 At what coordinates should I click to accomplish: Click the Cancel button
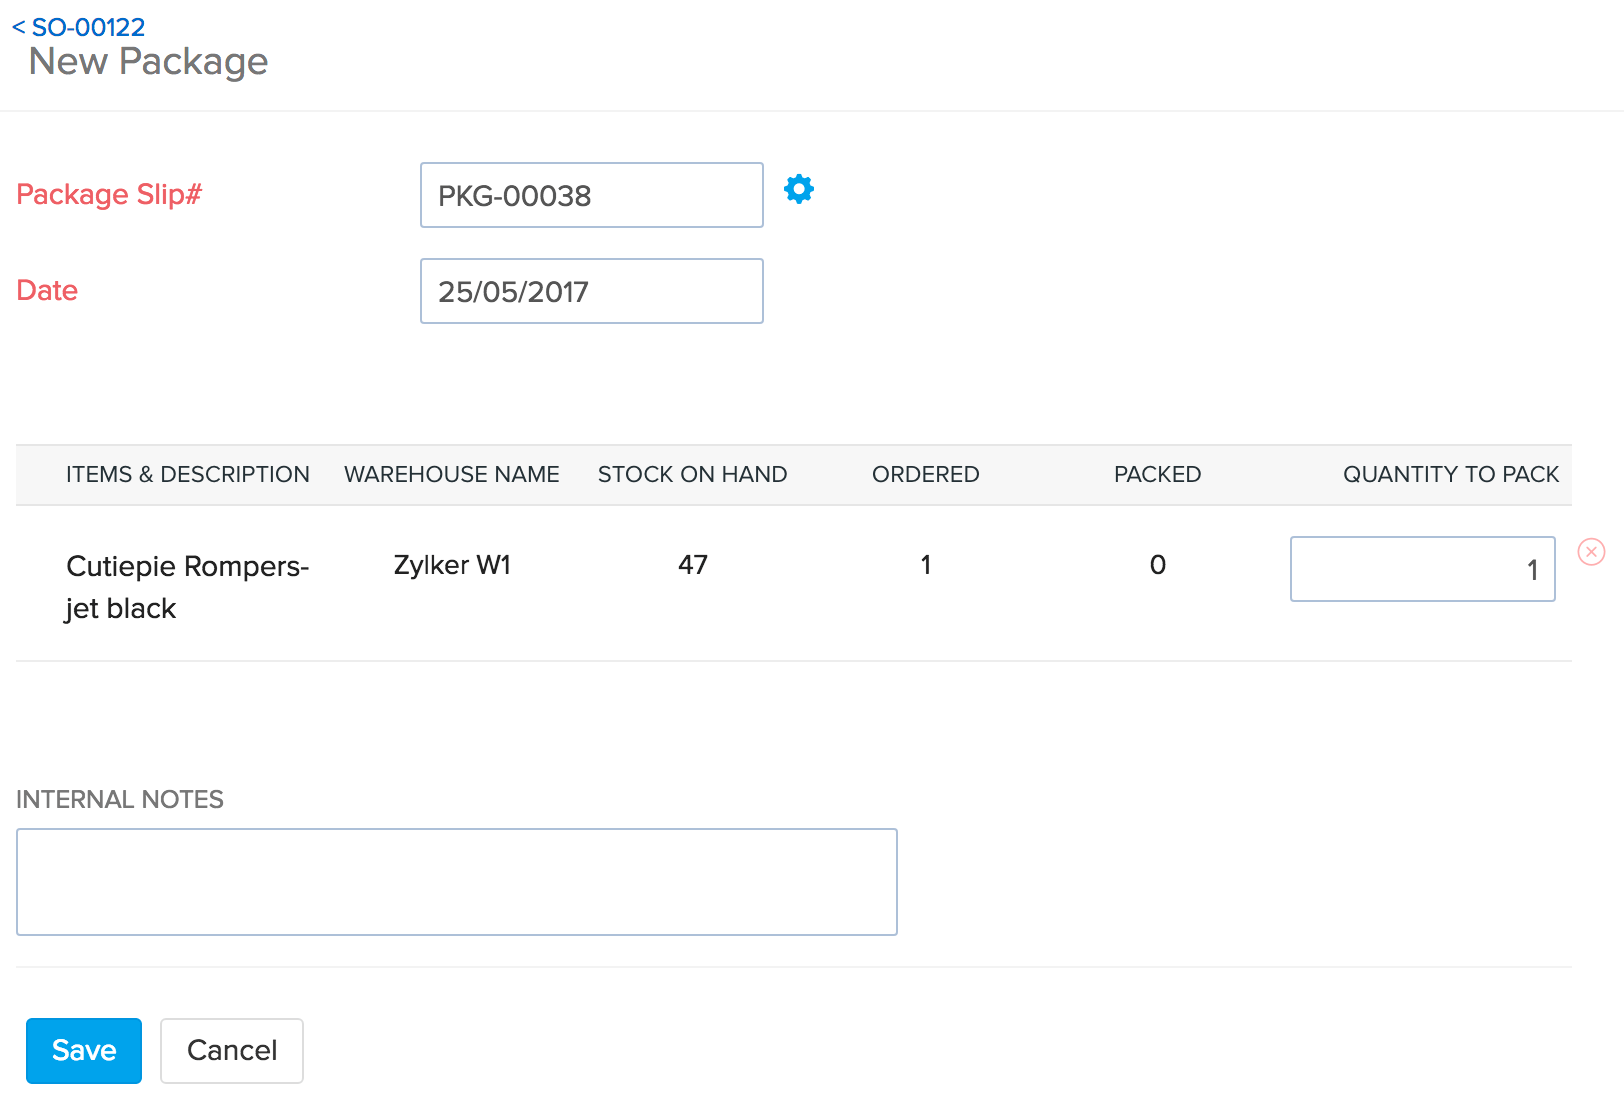(231, 1050)
